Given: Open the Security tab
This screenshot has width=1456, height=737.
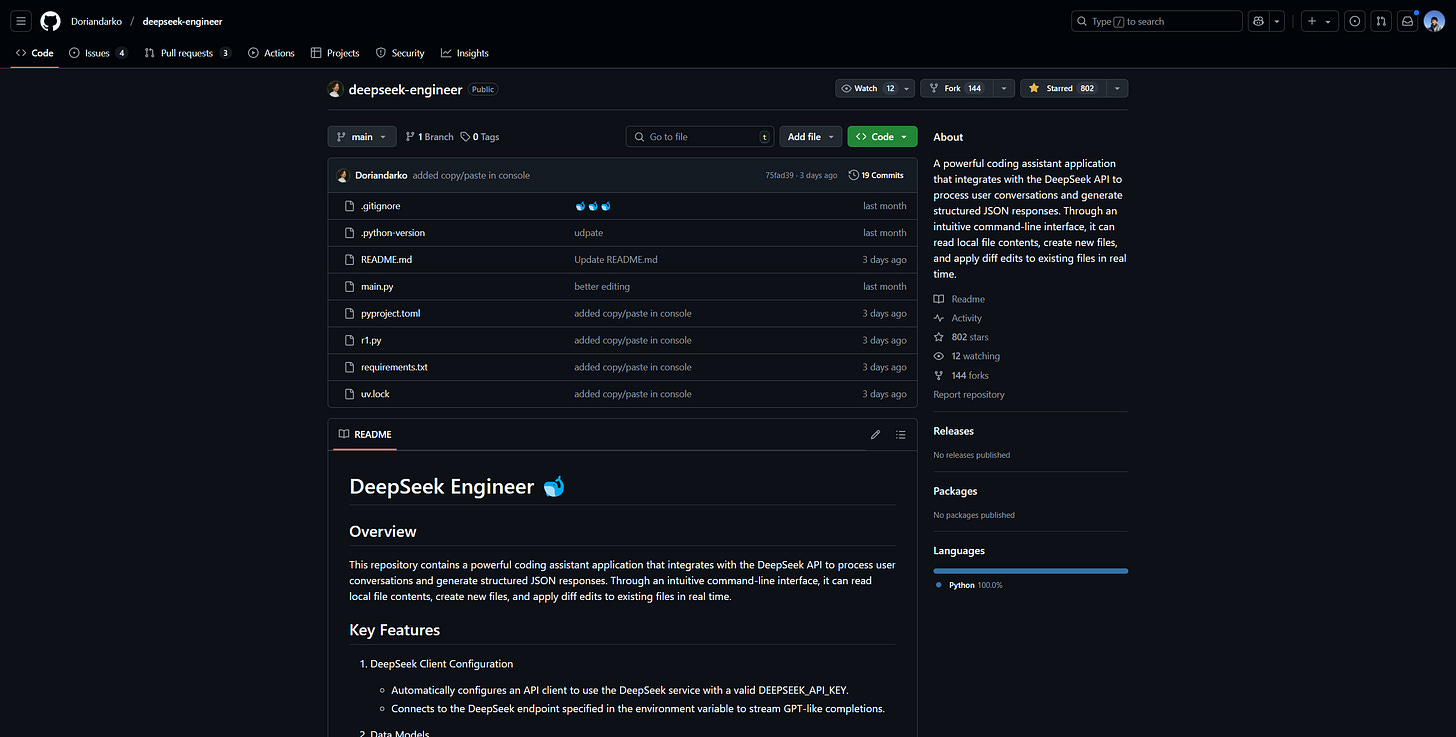Looking at the screenshot, I should tap(400, 53).
